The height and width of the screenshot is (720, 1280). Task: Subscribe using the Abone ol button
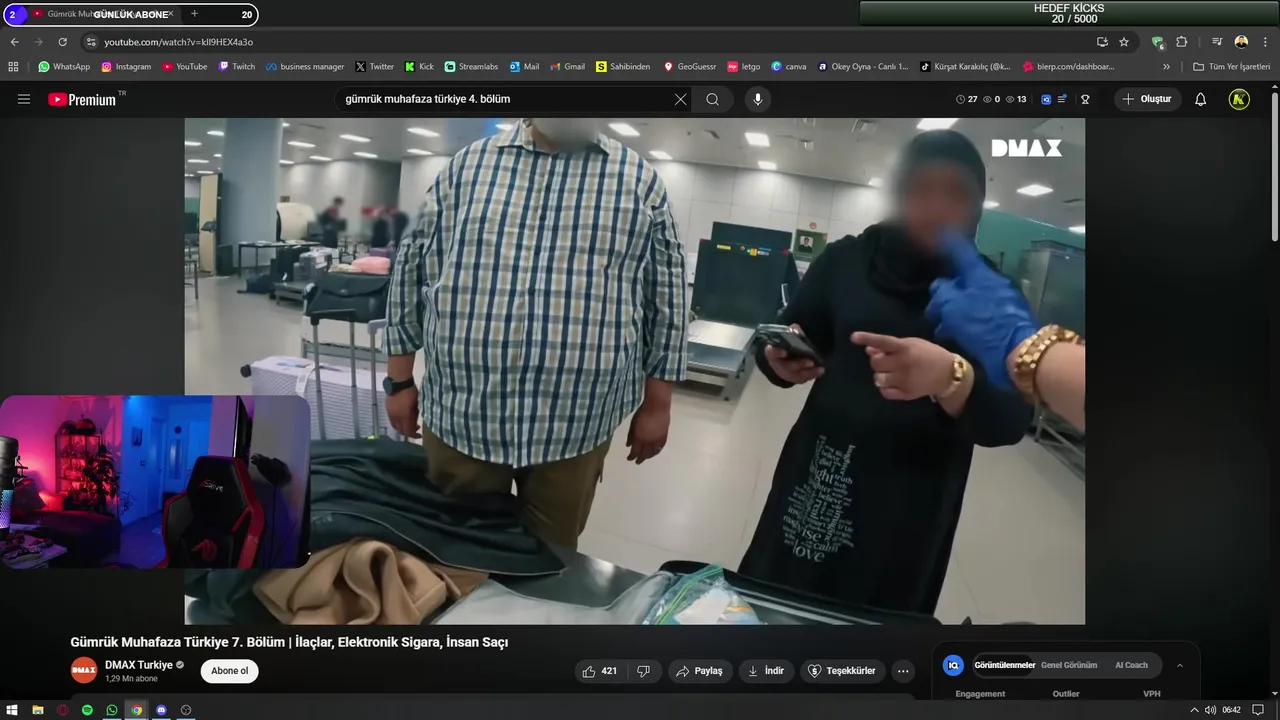229,671
